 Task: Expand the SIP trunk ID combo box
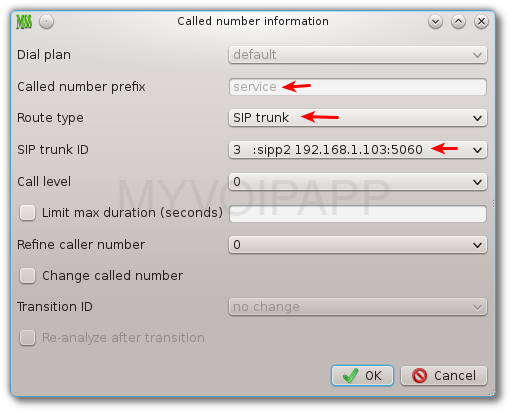pyautogui.click(x=358, y=150)
